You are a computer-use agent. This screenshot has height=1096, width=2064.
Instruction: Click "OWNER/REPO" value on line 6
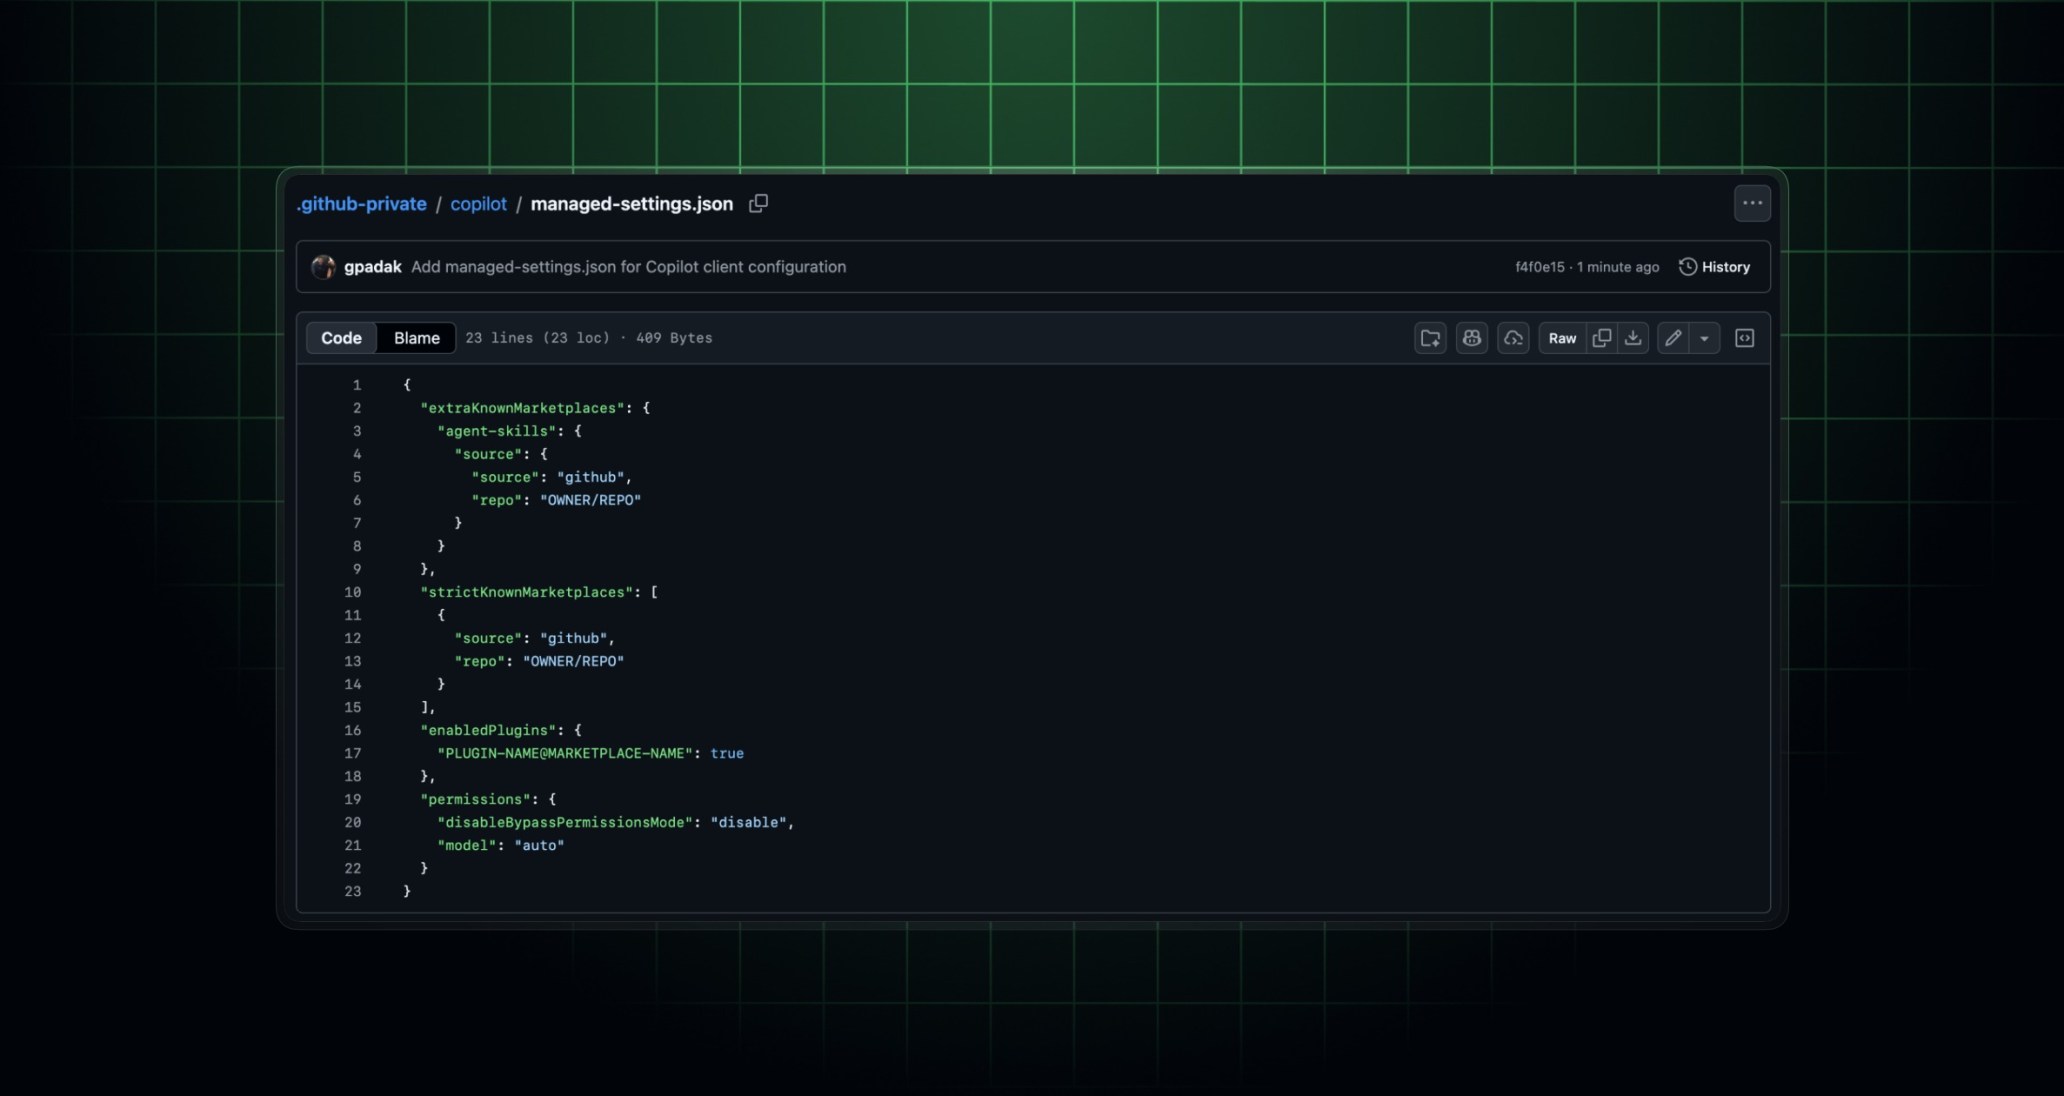point(590,500)
